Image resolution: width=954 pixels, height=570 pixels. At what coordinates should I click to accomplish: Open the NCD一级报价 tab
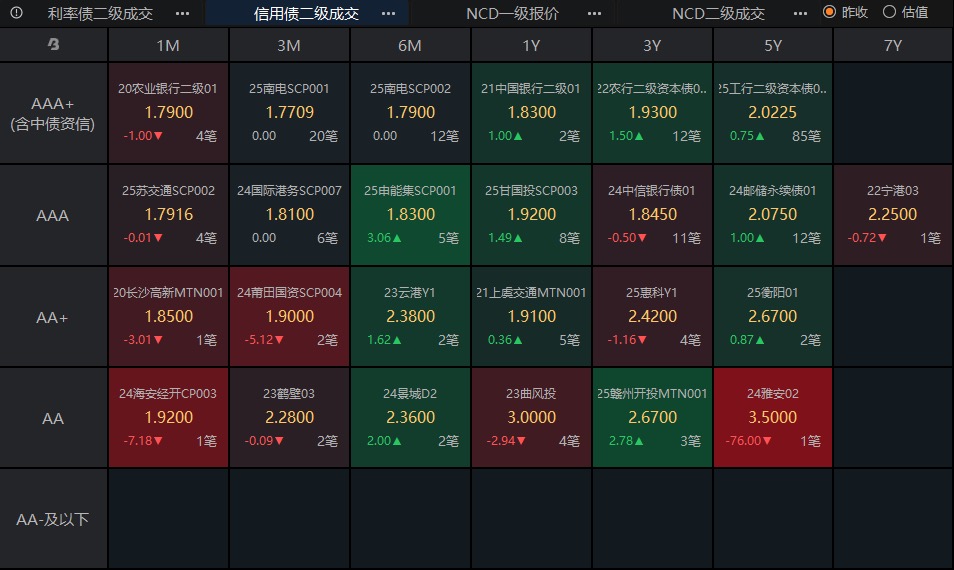click(512, 13)
